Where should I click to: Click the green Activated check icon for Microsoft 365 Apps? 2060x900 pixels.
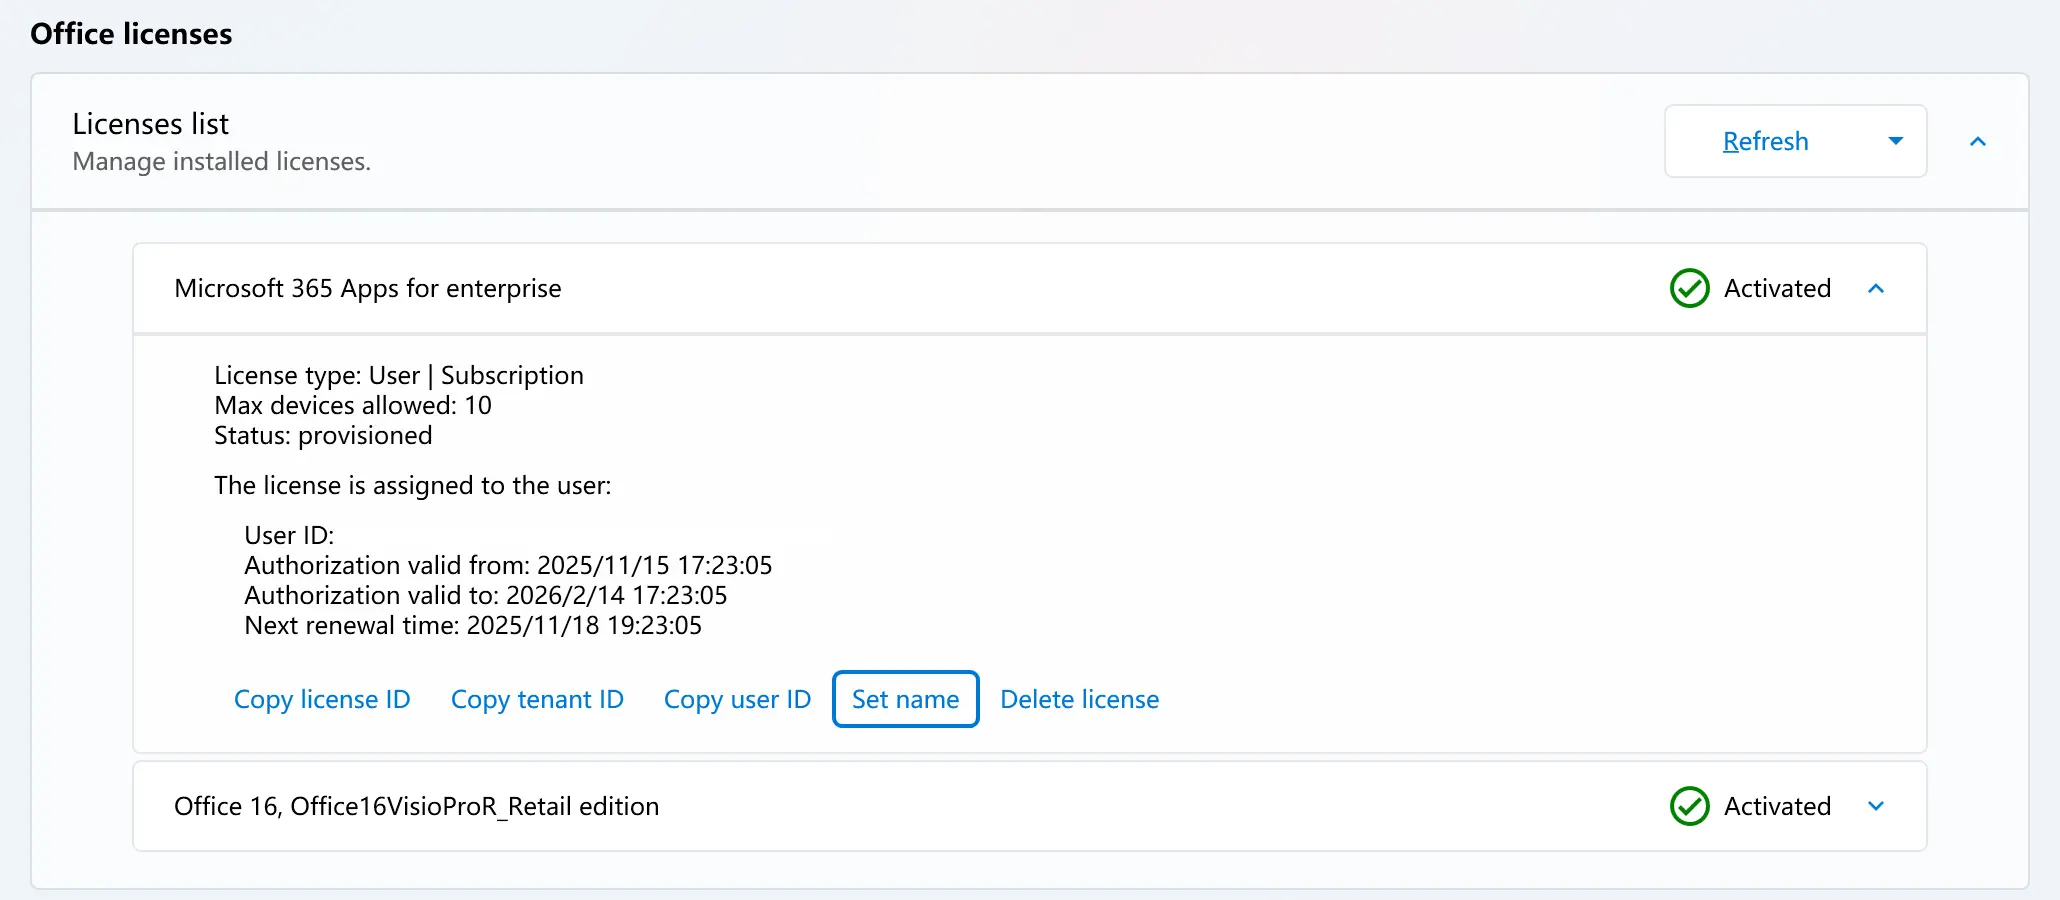click(x=1688, y=289)
